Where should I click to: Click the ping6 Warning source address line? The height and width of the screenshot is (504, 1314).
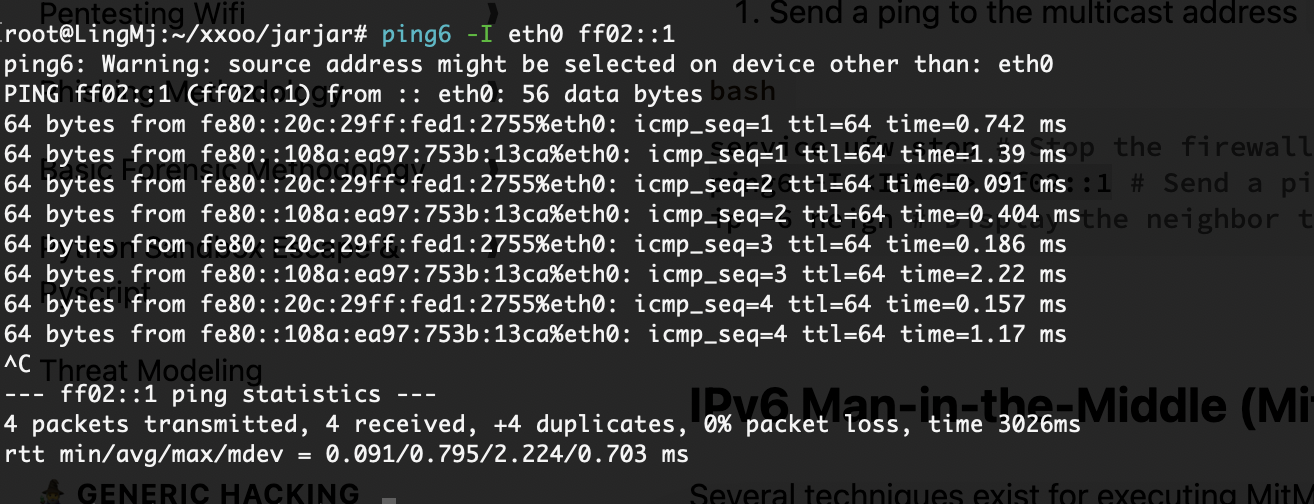click(528, 65)
